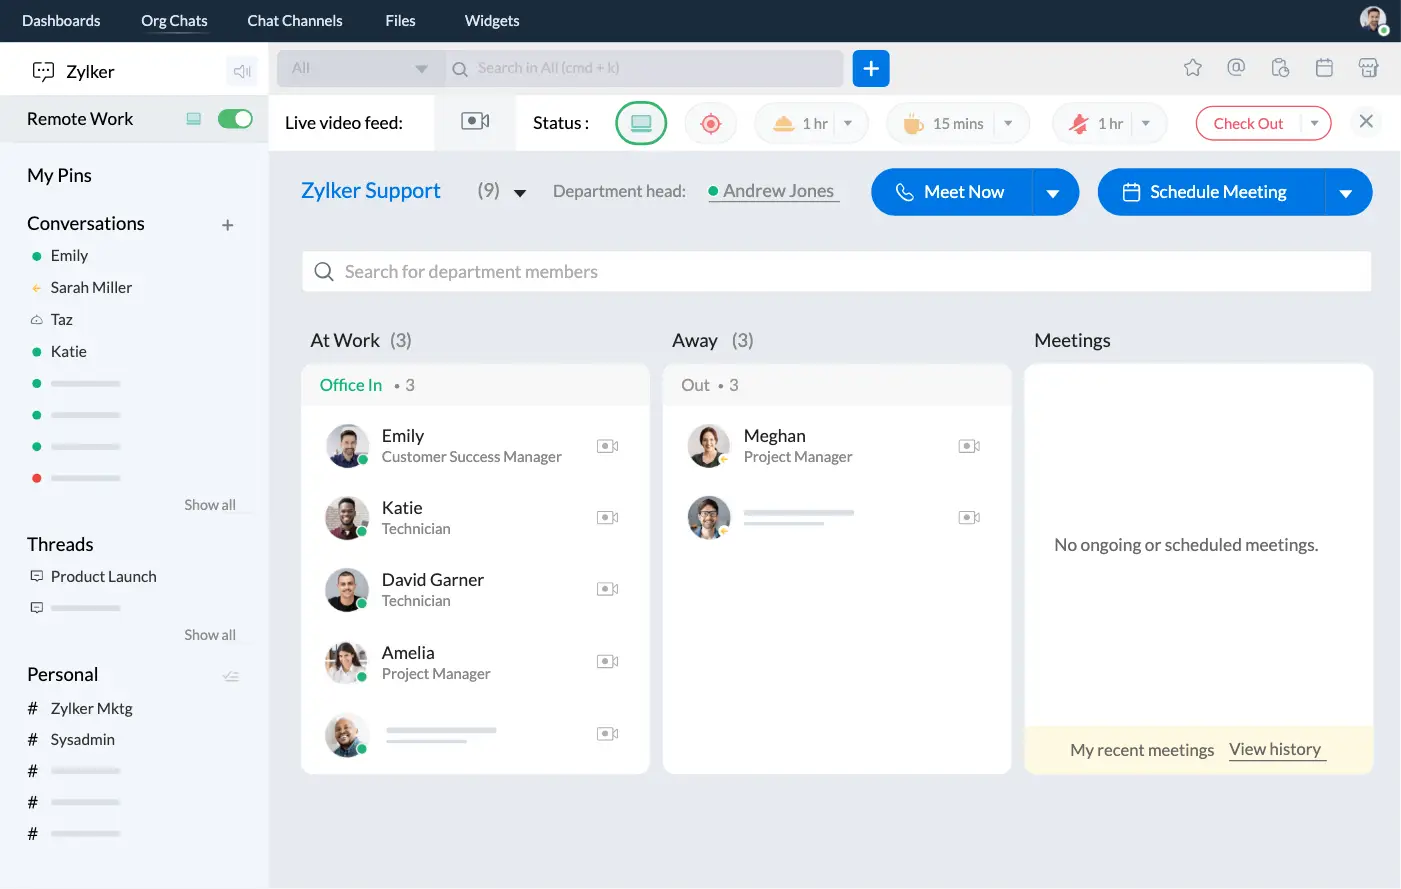Screen dimensions: 1401x889
Task: Click the search in All field
Action: (x=645, y=68)
